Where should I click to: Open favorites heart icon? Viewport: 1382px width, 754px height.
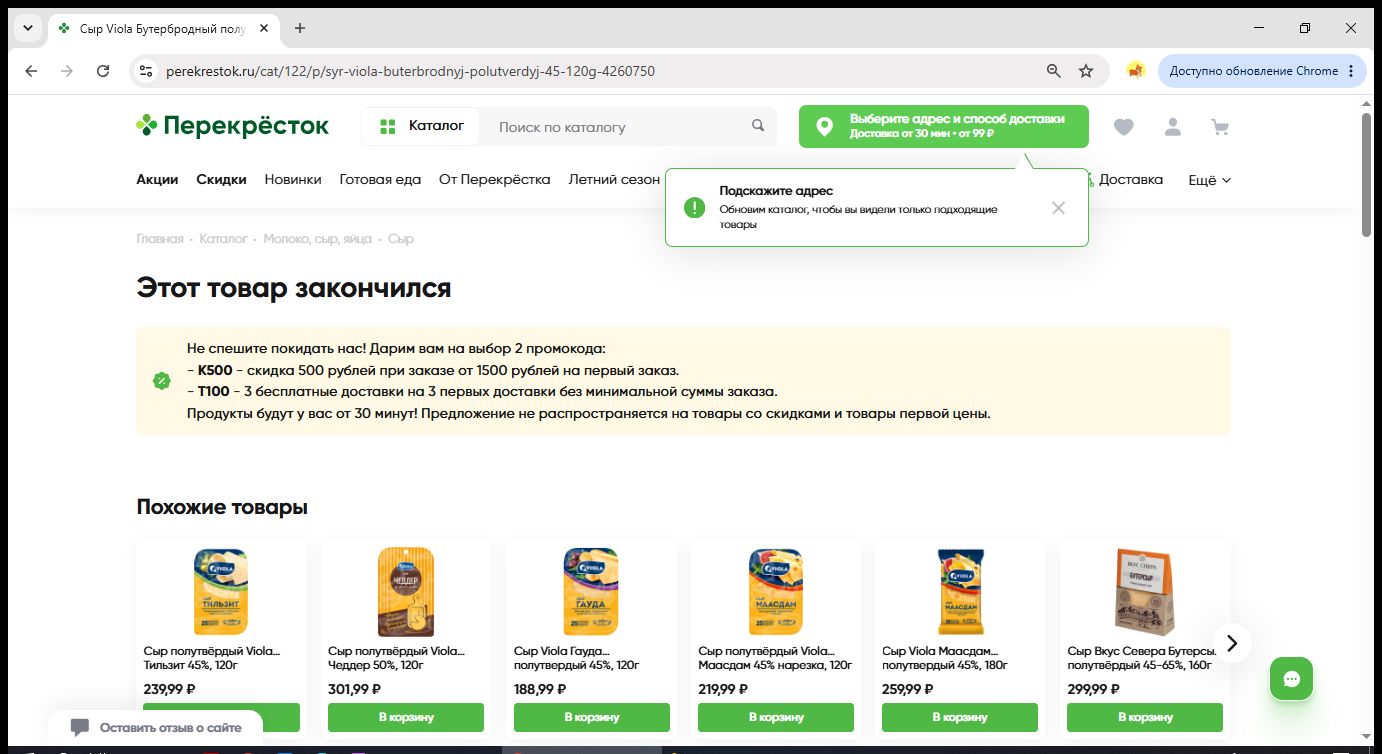(1124, 127)
